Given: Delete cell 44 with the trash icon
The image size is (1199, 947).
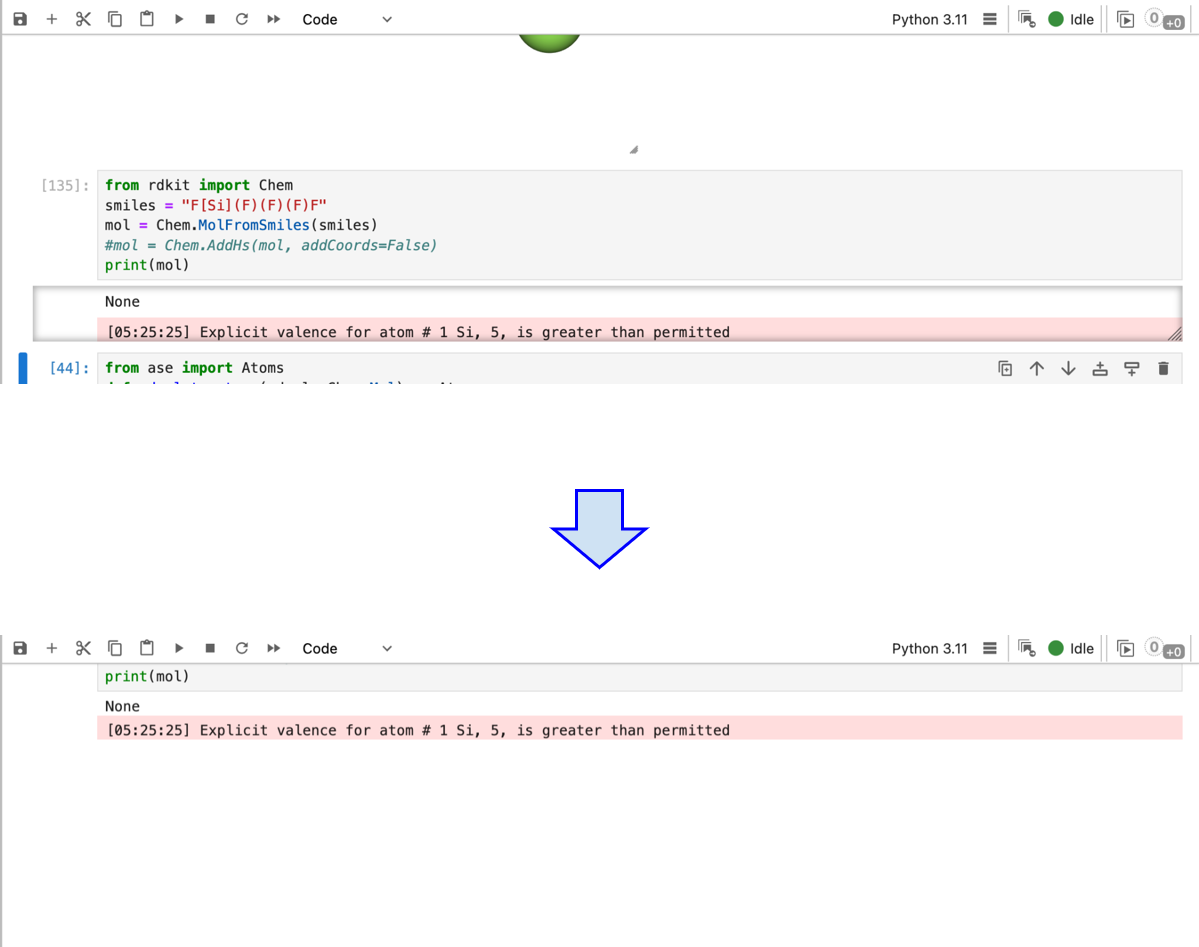Looking at the screenshot, I should click(x=1163, y=369).
